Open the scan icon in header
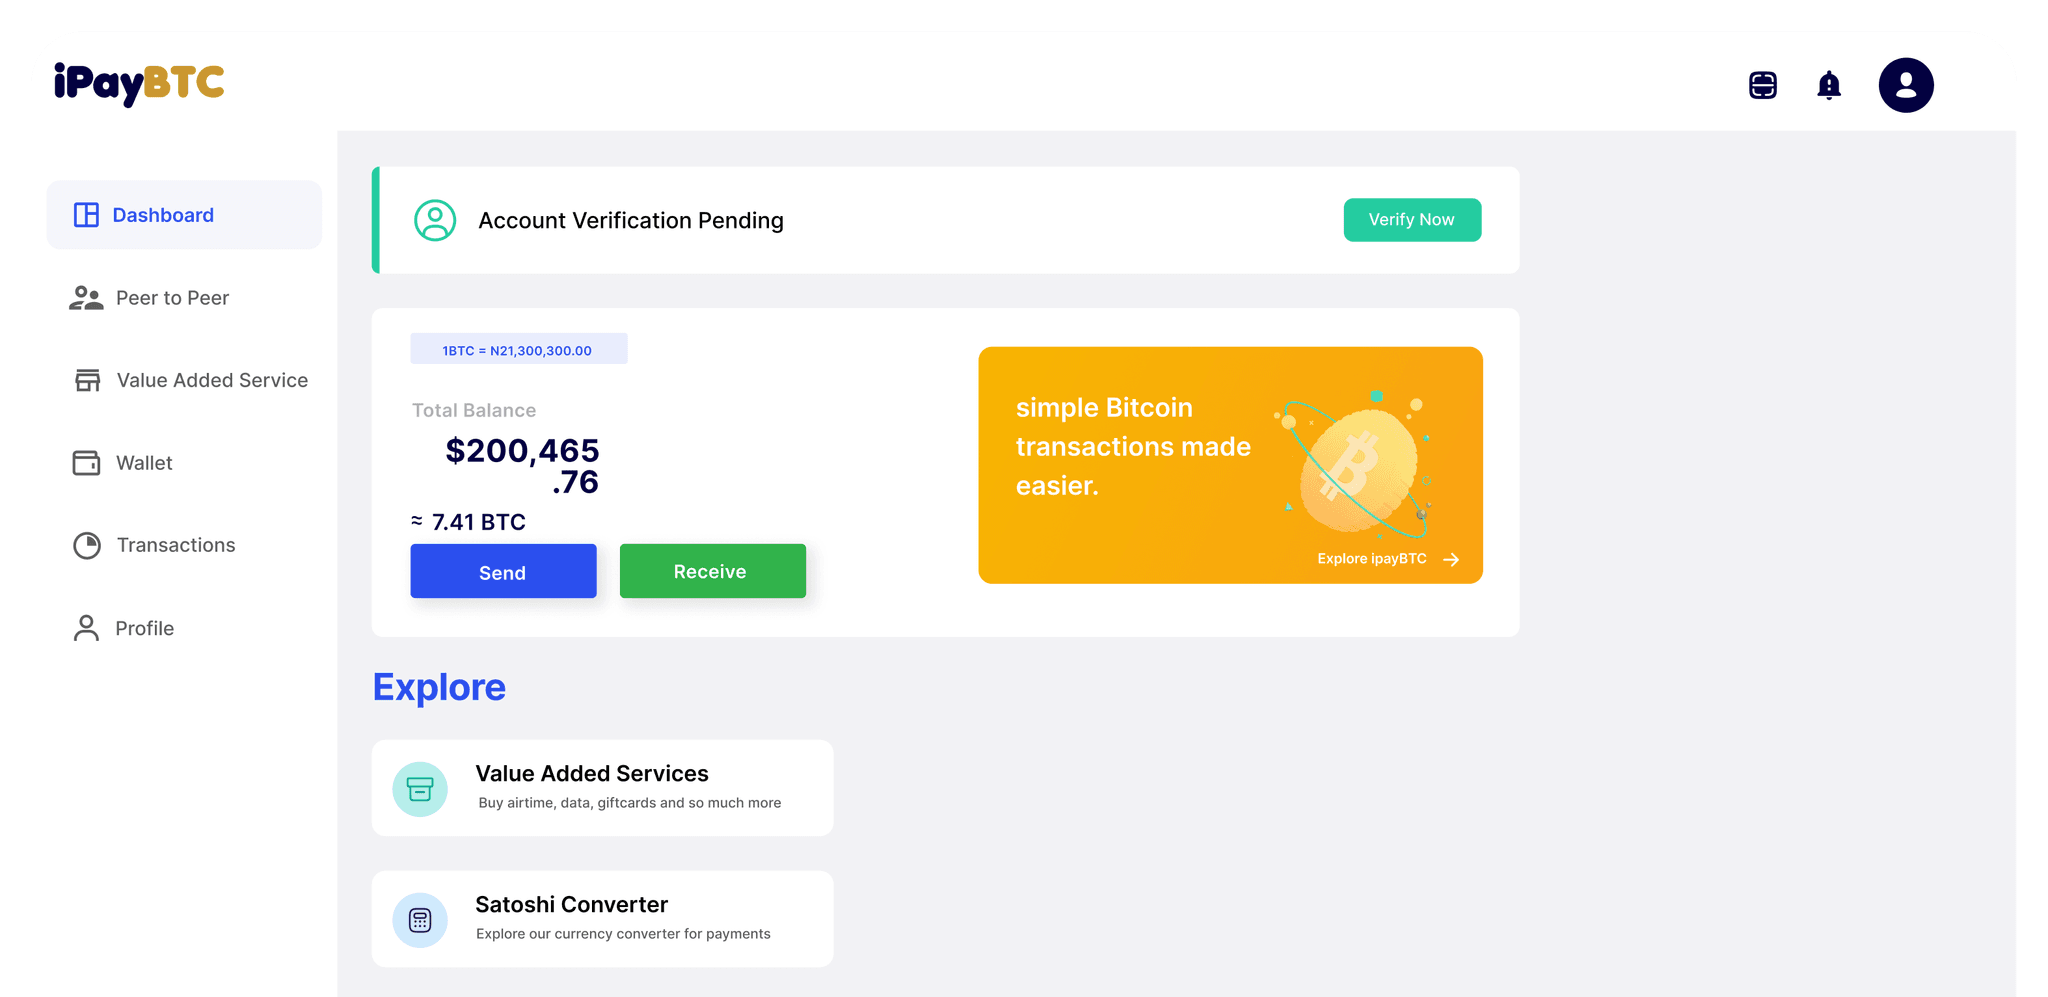 point(1763,85)
